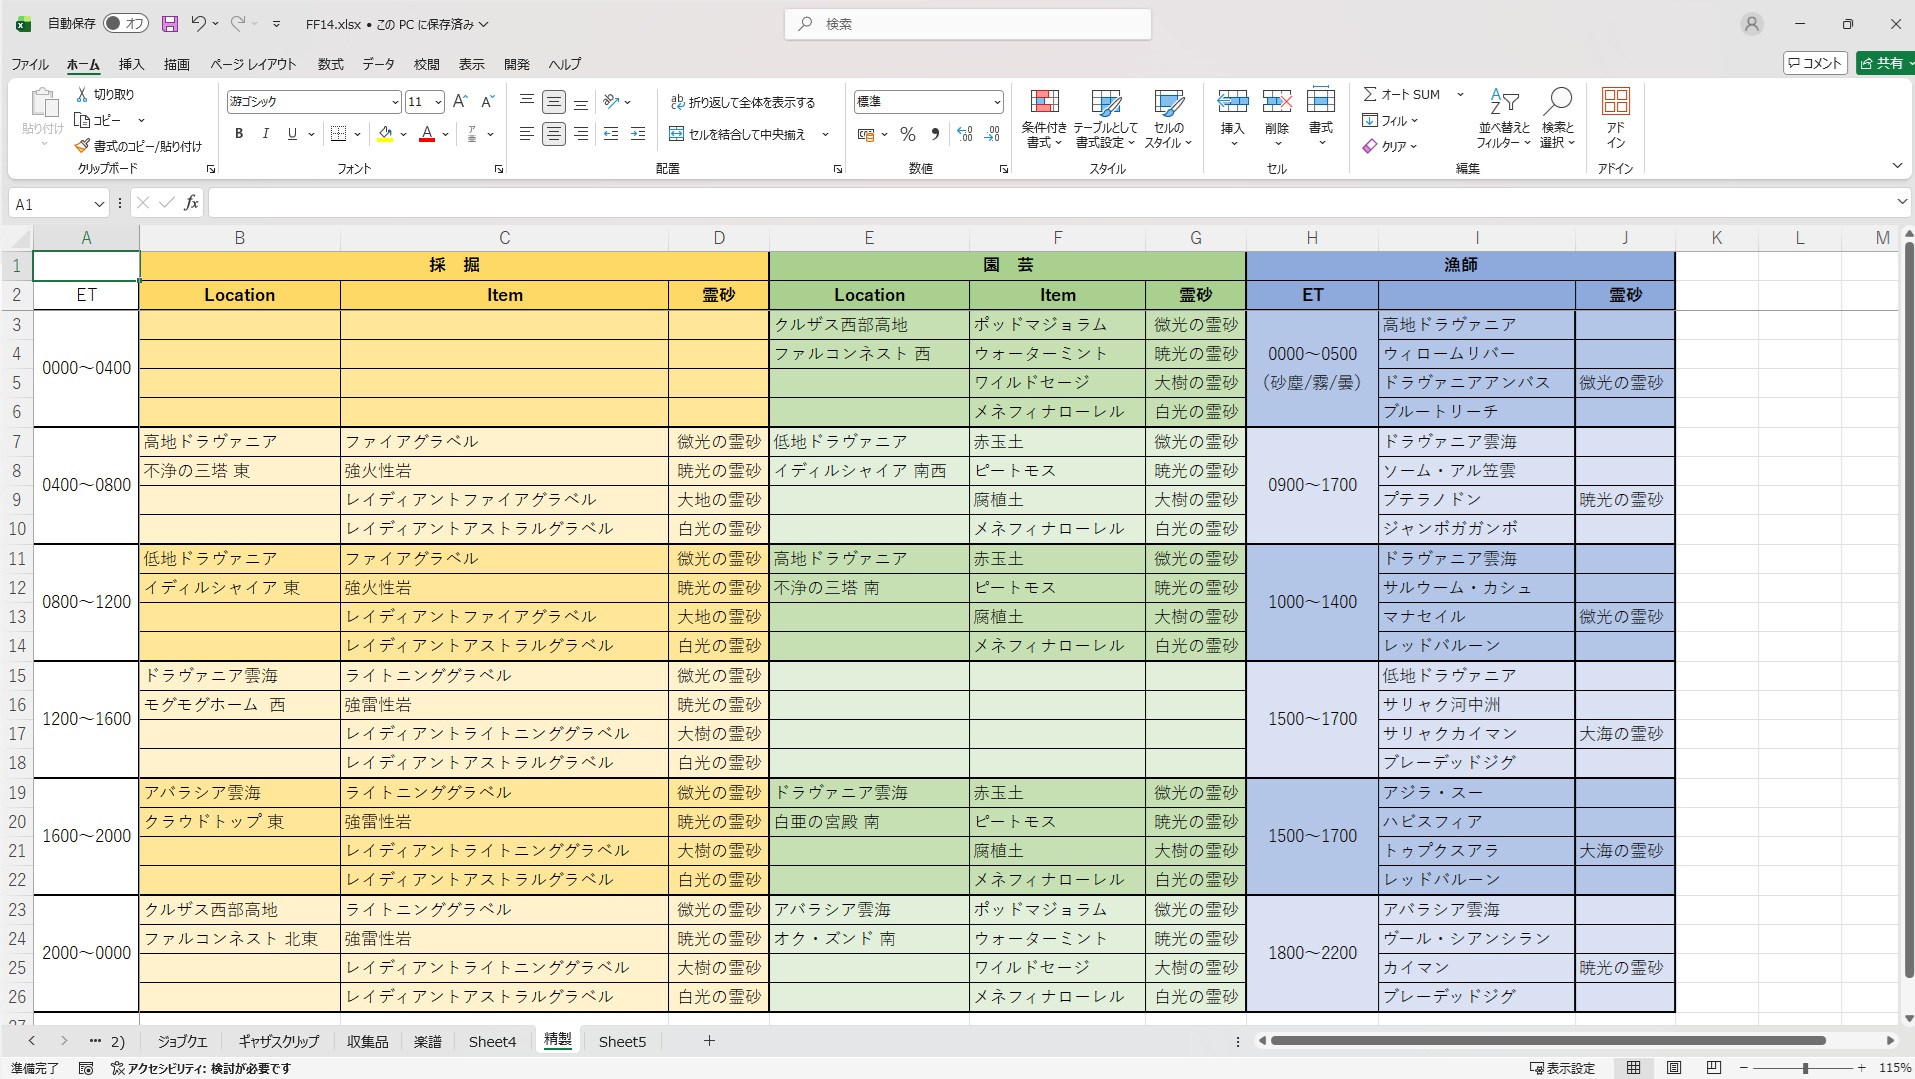Toggle 折り返して全体を表示する wrap text
This screenshot has height=1079, width=1915.
coord(742,102)
